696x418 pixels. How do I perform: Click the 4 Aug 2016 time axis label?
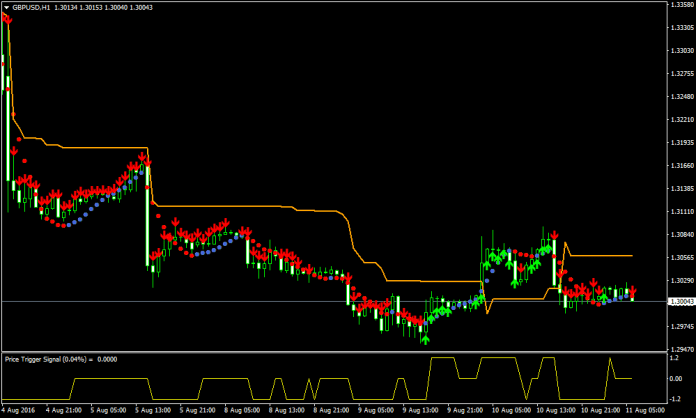(x=20, y=410)
